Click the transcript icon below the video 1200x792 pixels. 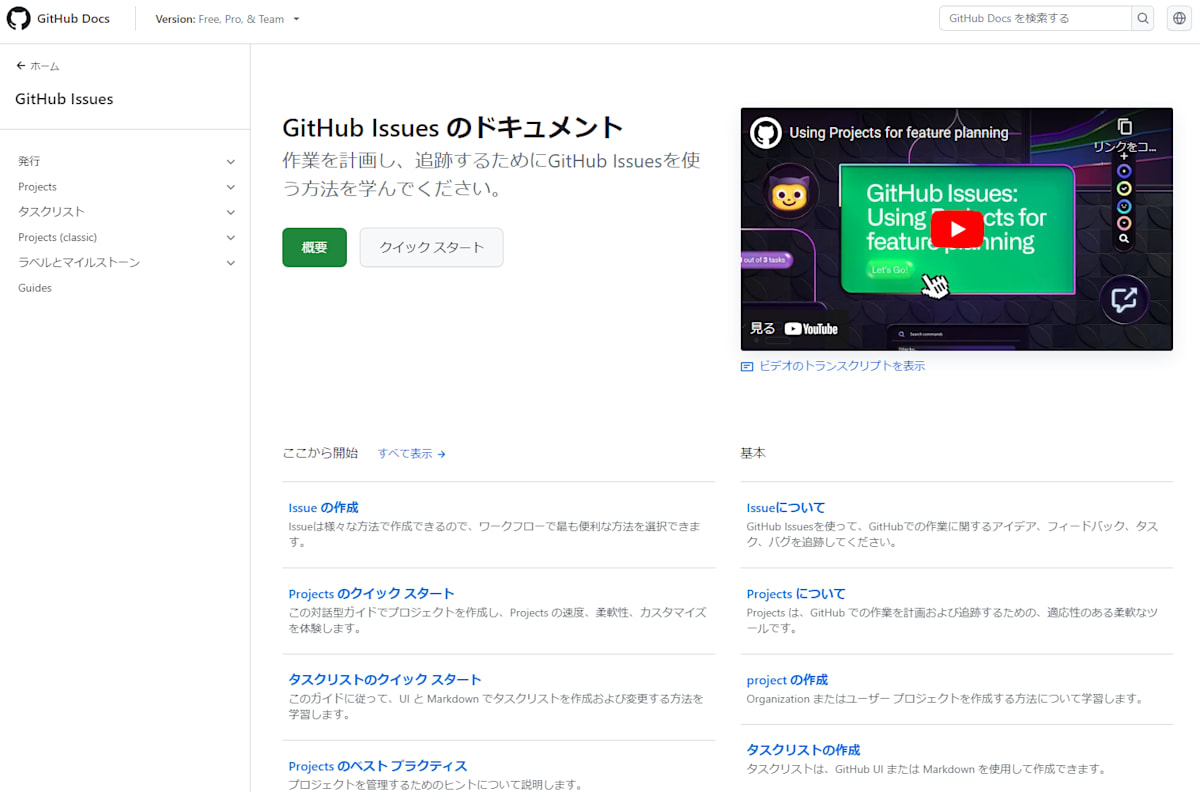746,367
